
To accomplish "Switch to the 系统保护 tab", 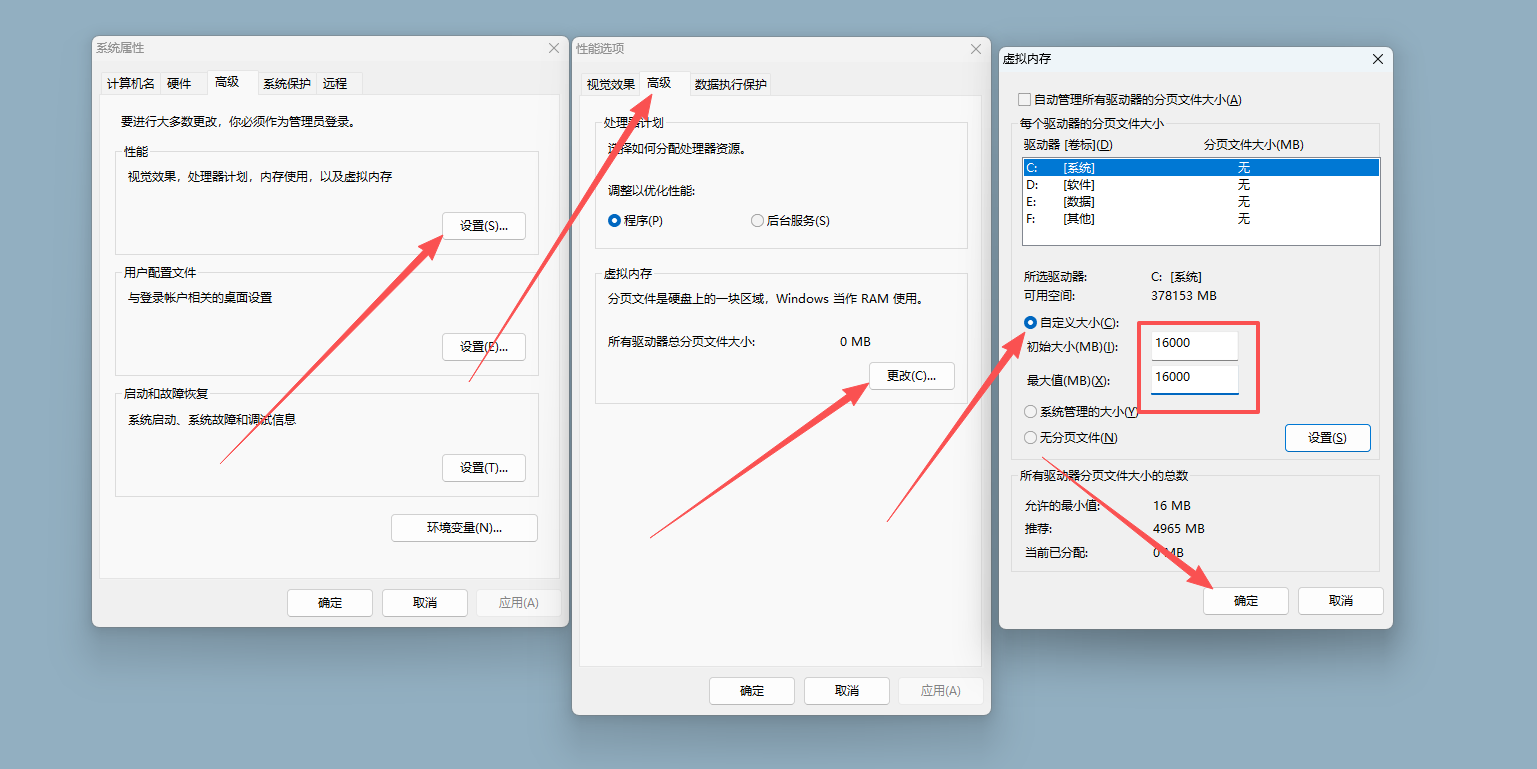I will tap(286, 84).
